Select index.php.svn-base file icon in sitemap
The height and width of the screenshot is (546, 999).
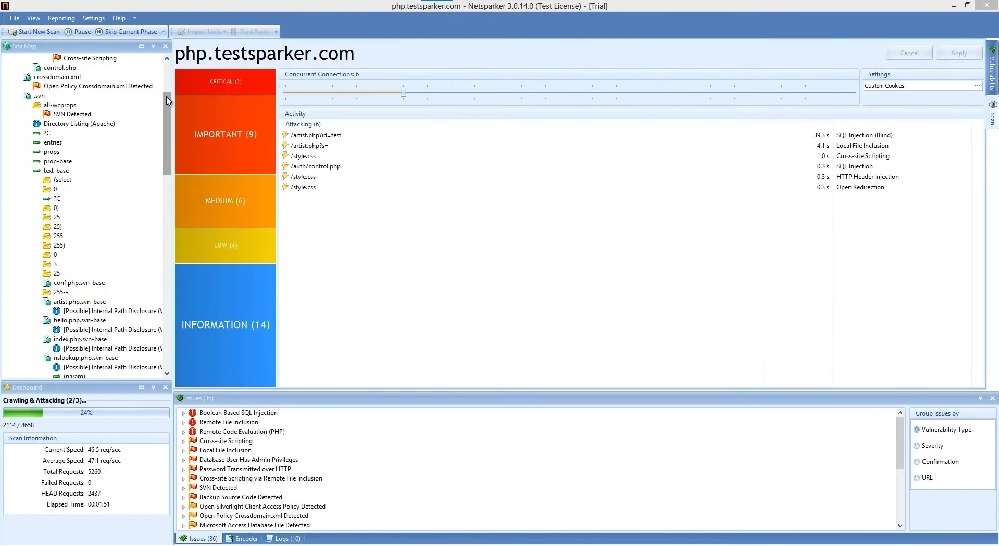click(47, 340)
